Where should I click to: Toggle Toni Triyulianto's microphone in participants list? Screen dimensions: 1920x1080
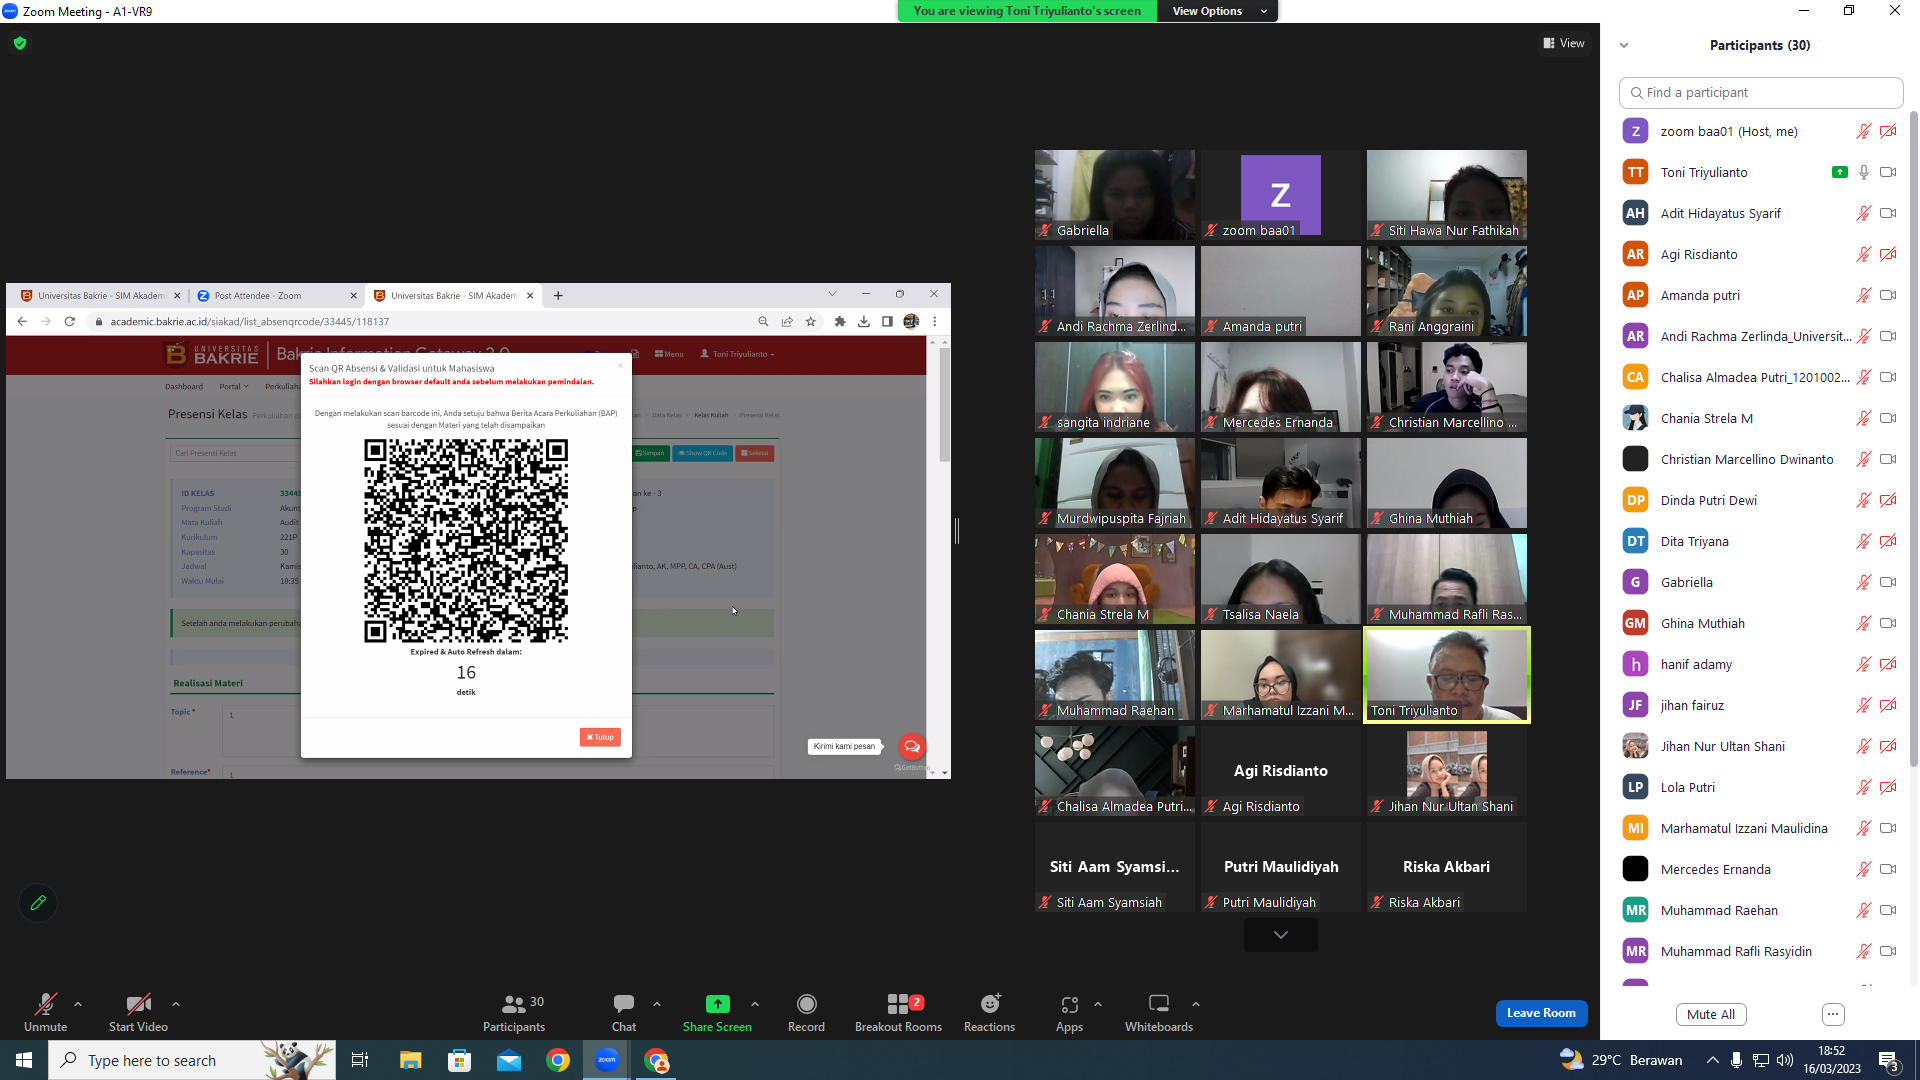[x=1864, y=172]
